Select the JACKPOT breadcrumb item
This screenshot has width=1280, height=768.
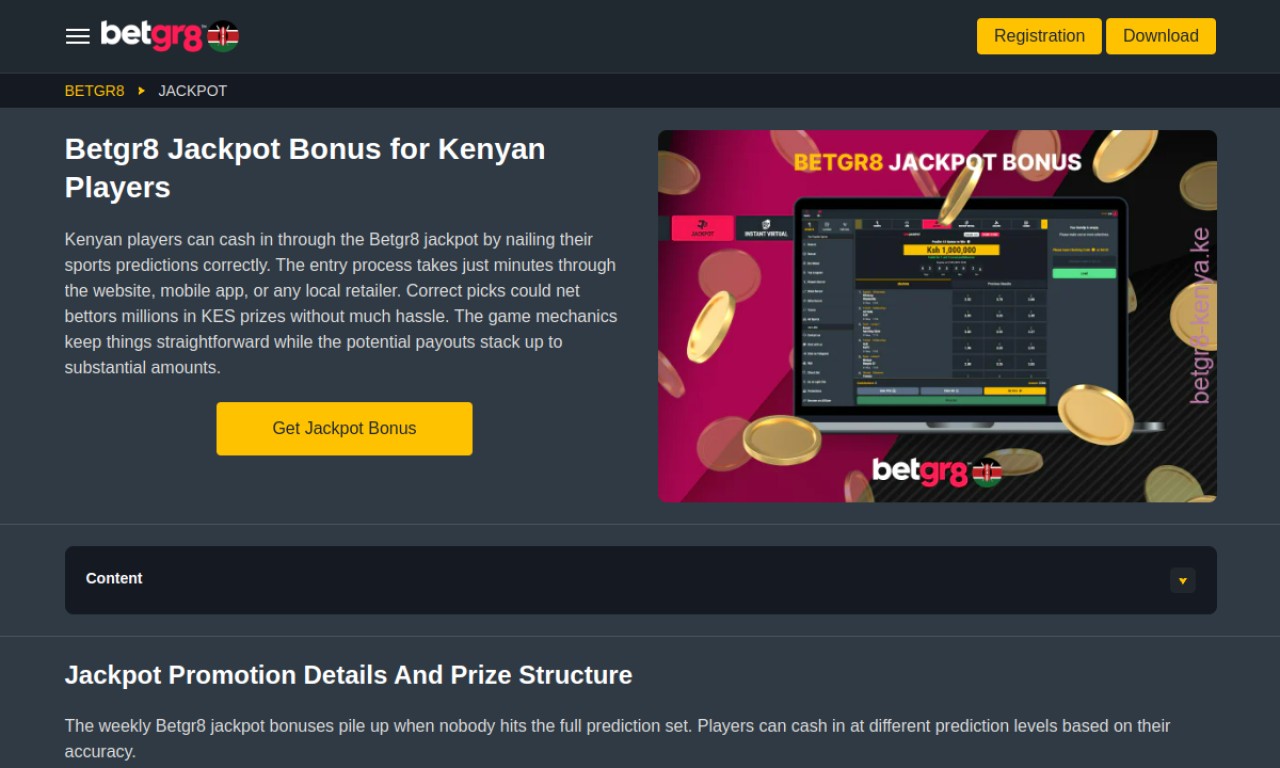click(x=193, y=91)
